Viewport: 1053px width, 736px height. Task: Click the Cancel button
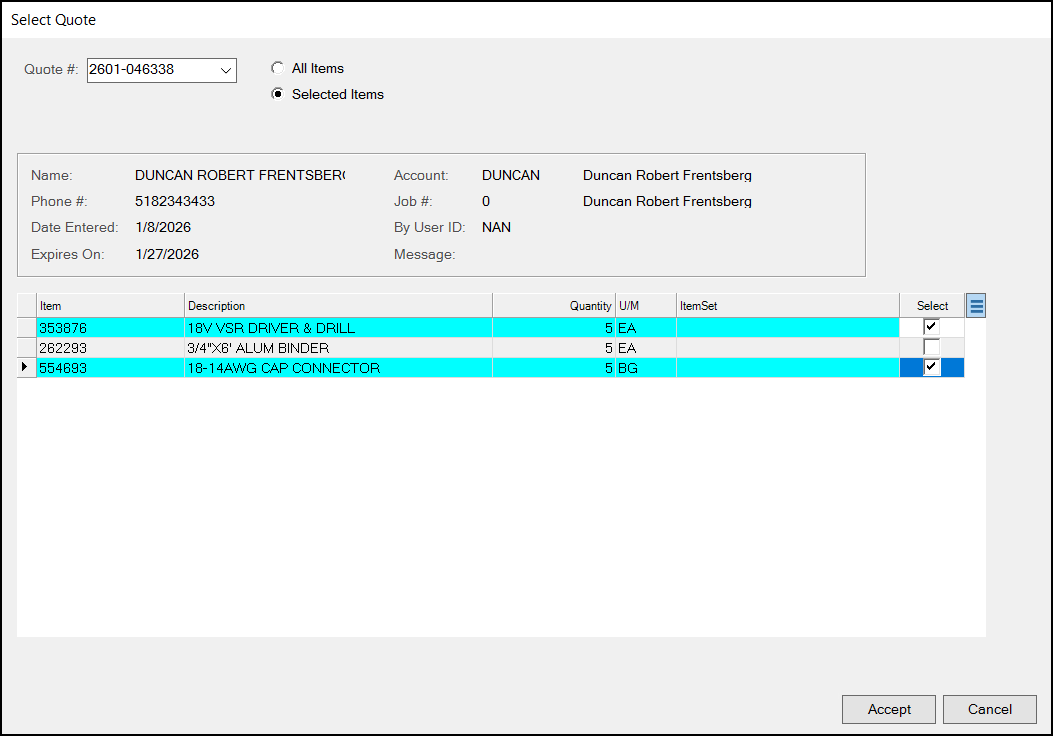pyautogui.click(x=989, y=709)
